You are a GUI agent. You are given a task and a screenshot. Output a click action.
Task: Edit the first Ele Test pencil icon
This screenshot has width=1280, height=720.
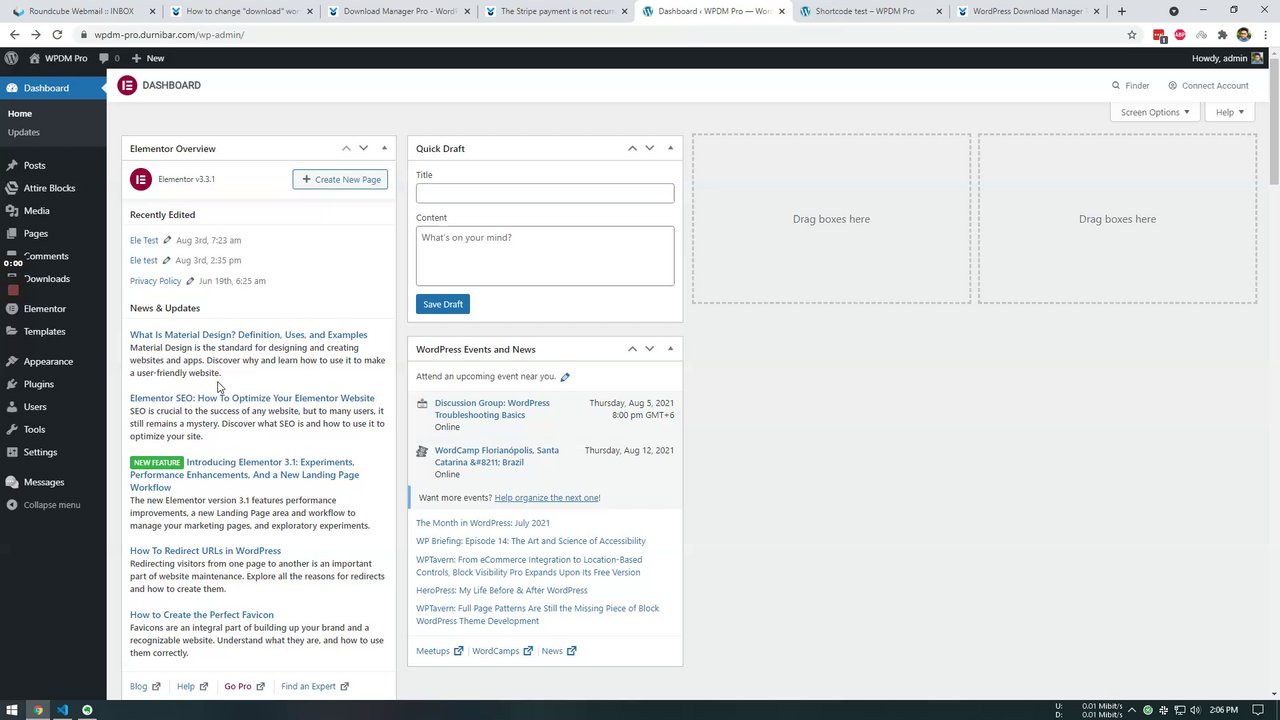tap(167, 240)
